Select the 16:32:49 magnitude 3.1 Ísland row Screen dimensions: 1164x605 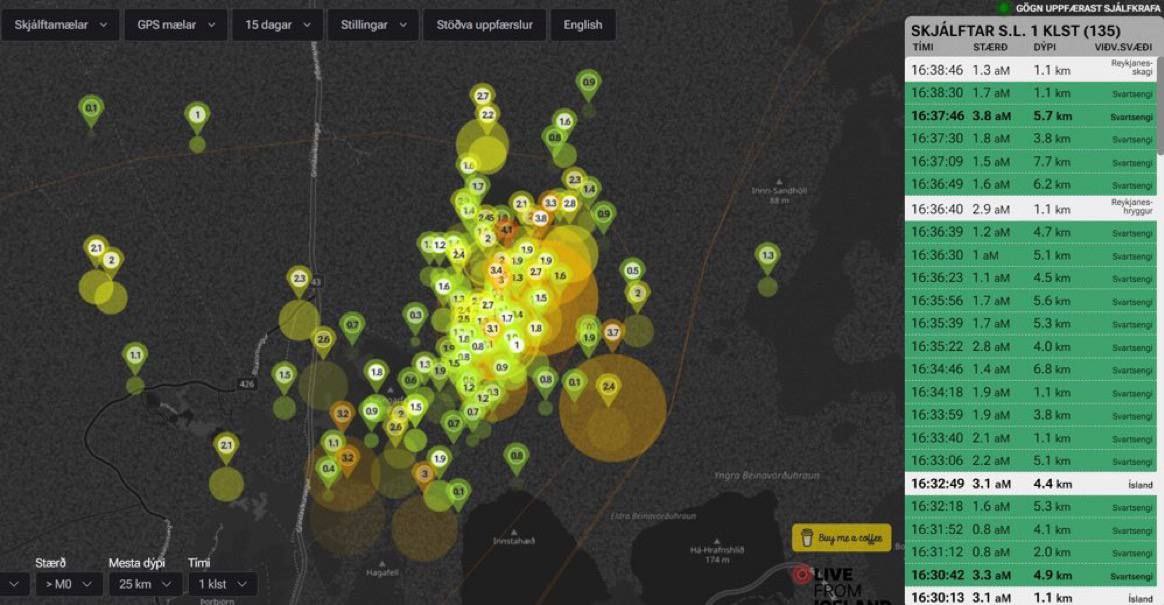click(1030, 484)
